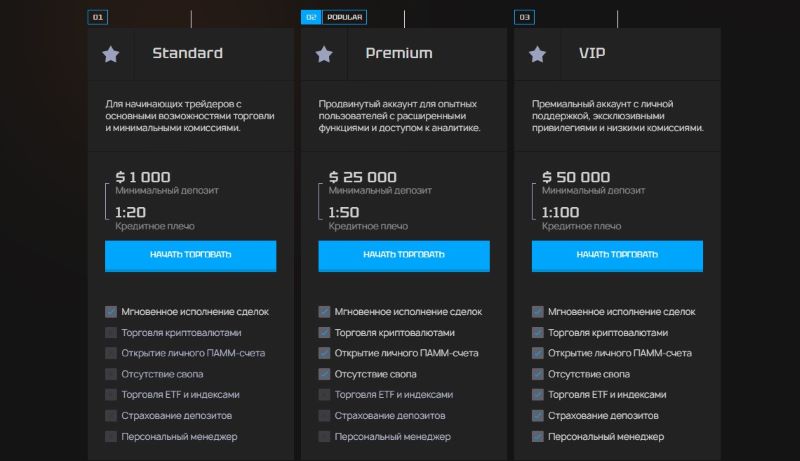Select the 02 plan number badge
This screenshot has width=800, height=461.
pyautogui.click(x=311, y=17)
